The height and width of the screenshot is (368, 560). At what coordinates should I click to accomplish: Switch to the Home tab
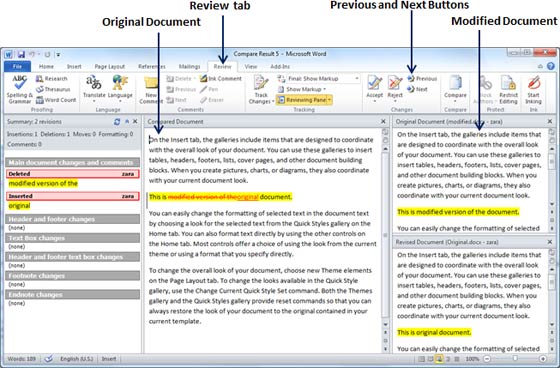coord(46,66)
